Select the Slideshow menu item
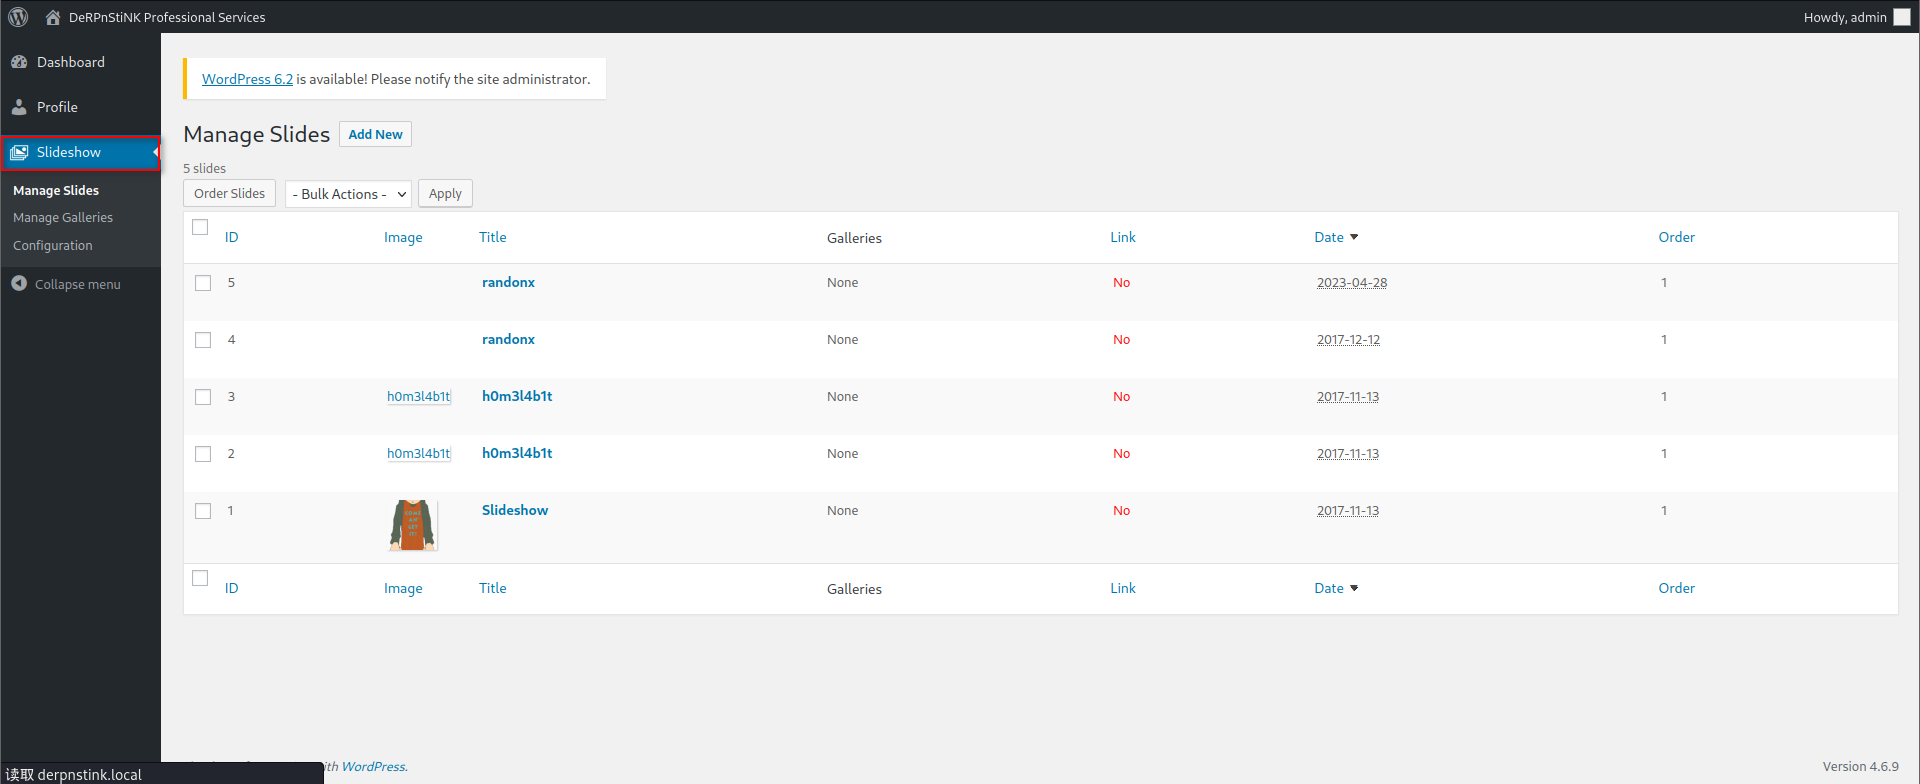This screenshot has width=1920, height=784. point(81,152)
